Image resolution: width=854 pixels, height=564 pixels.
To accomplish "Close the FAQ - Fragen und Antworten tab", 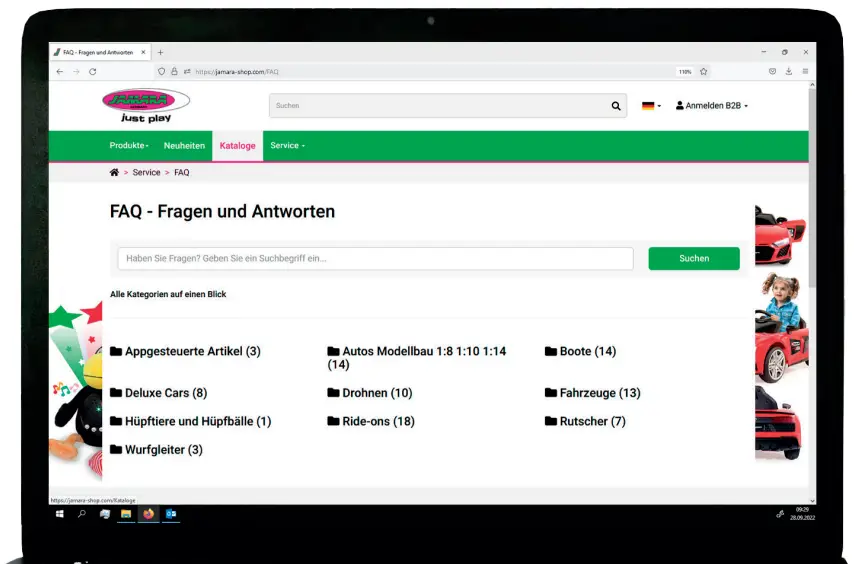I will (x=143, y=52).
